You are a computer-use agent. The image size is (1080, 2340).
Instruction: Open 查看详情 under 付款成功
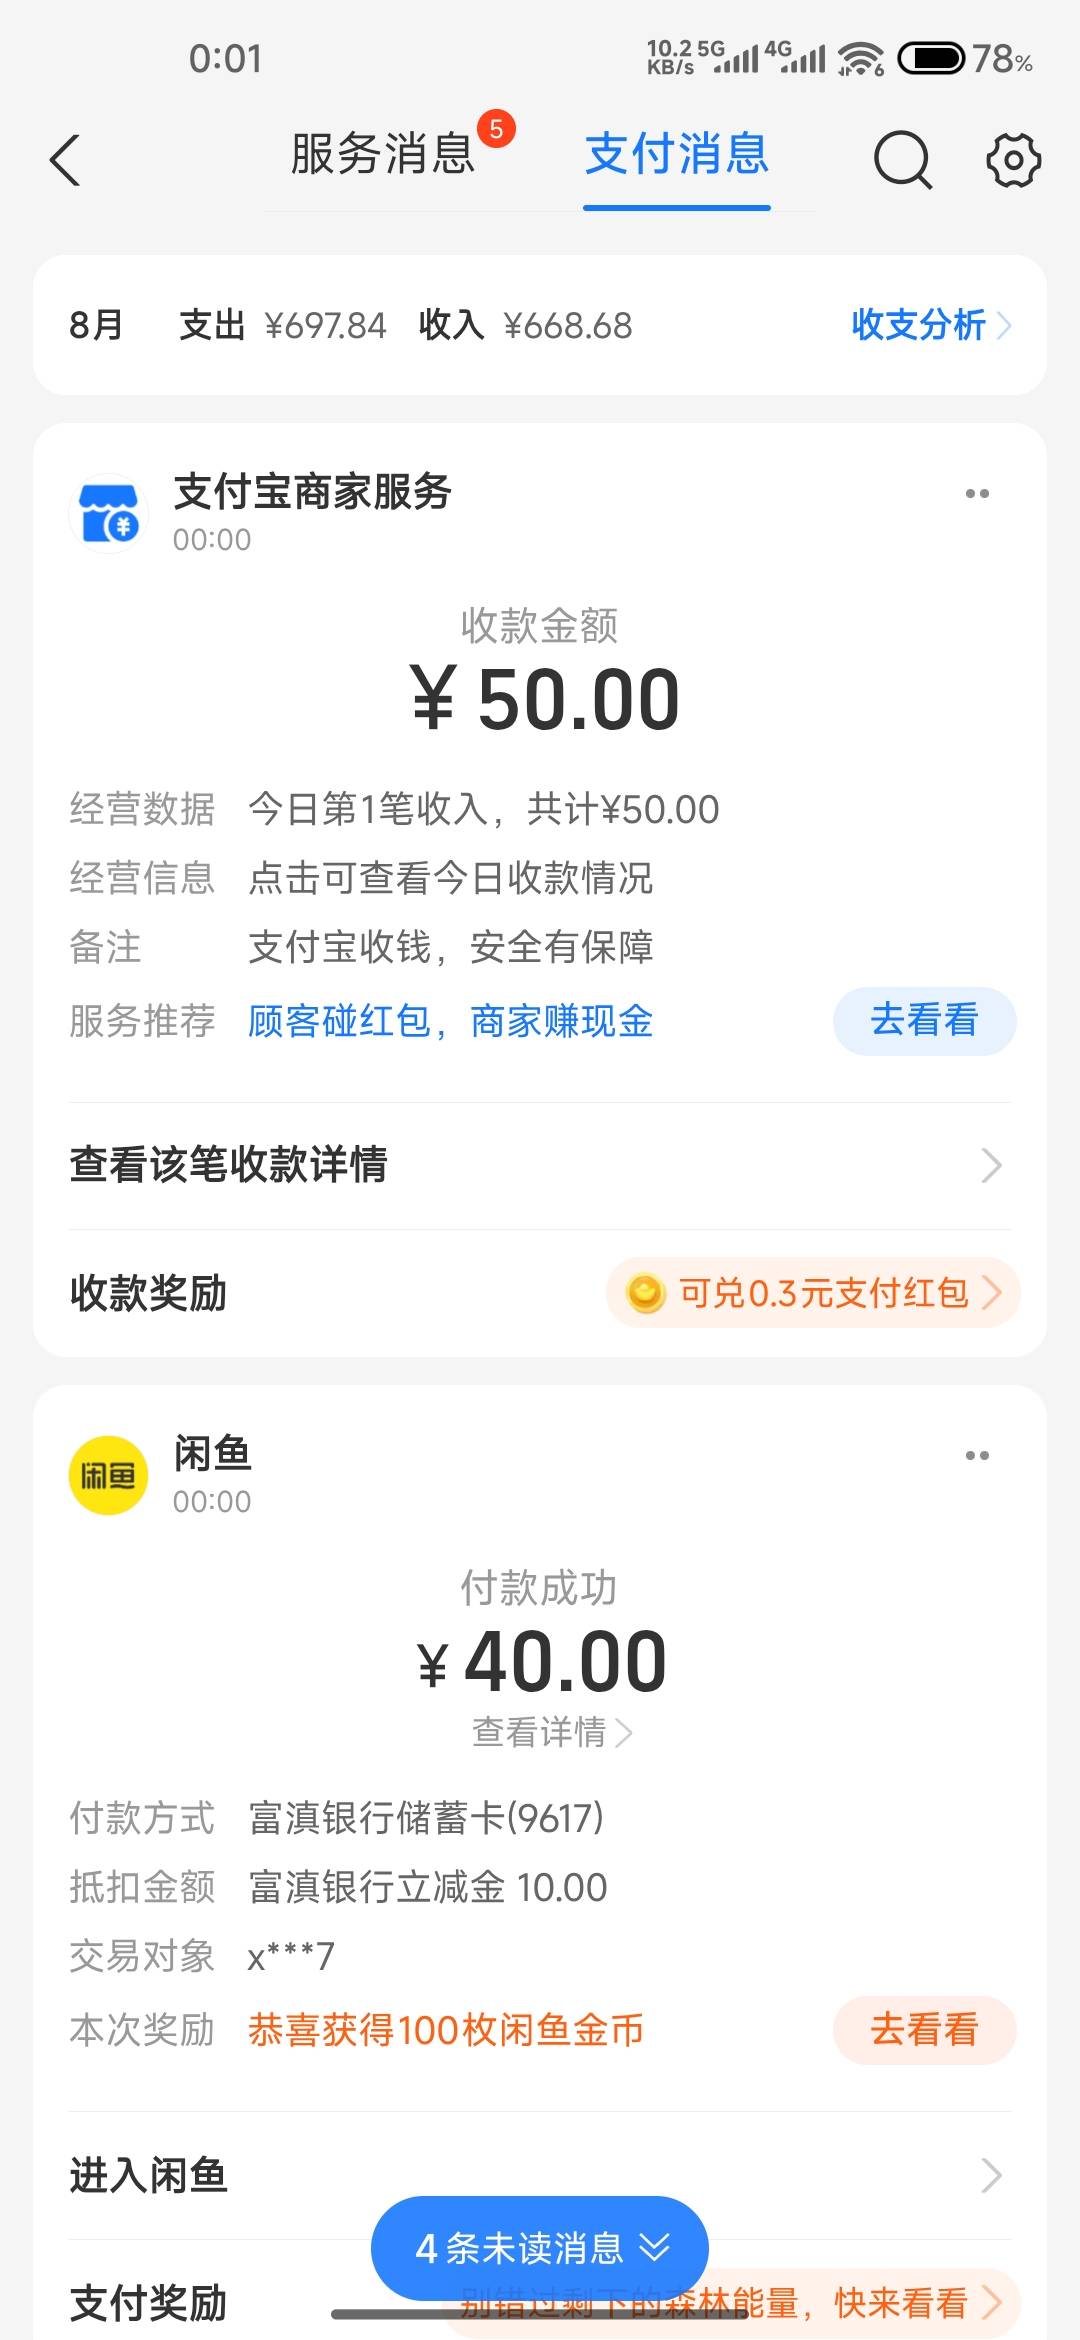pos(552,1732)
